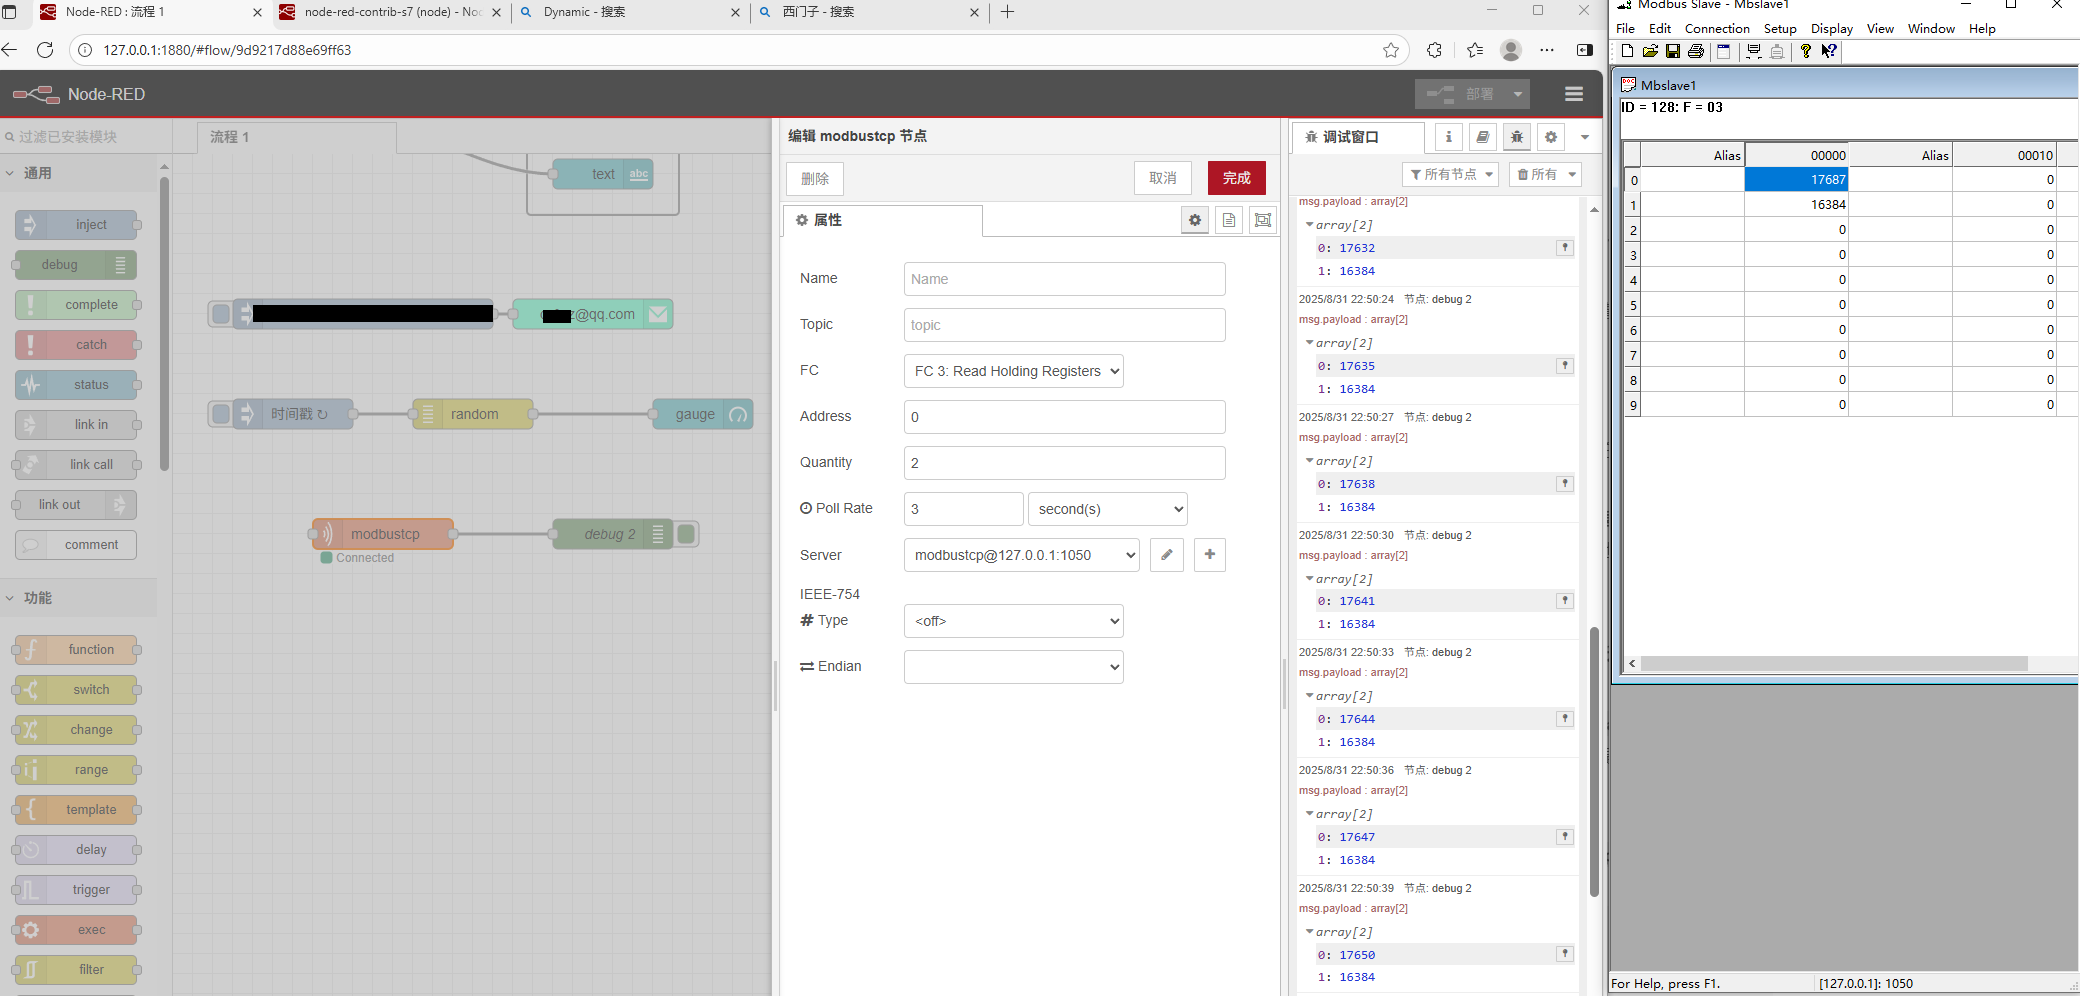This screenshot has width=2080, height=996.
Task: Collapse the 功能 palette category
Action: [80, 598]
